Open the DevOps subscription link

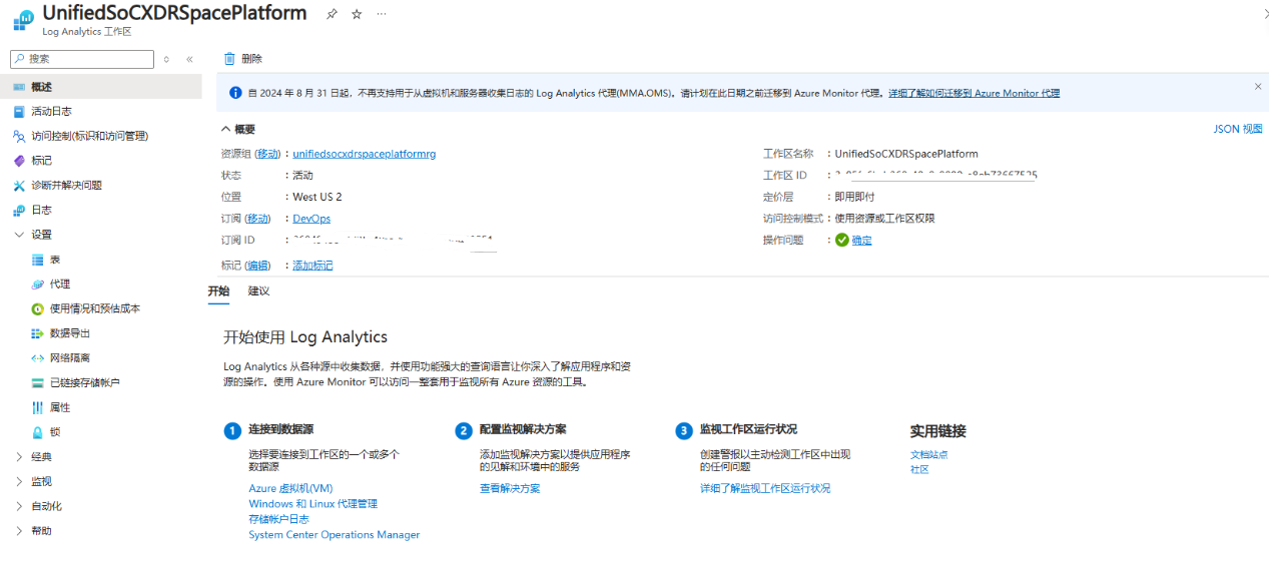(312, 218)
